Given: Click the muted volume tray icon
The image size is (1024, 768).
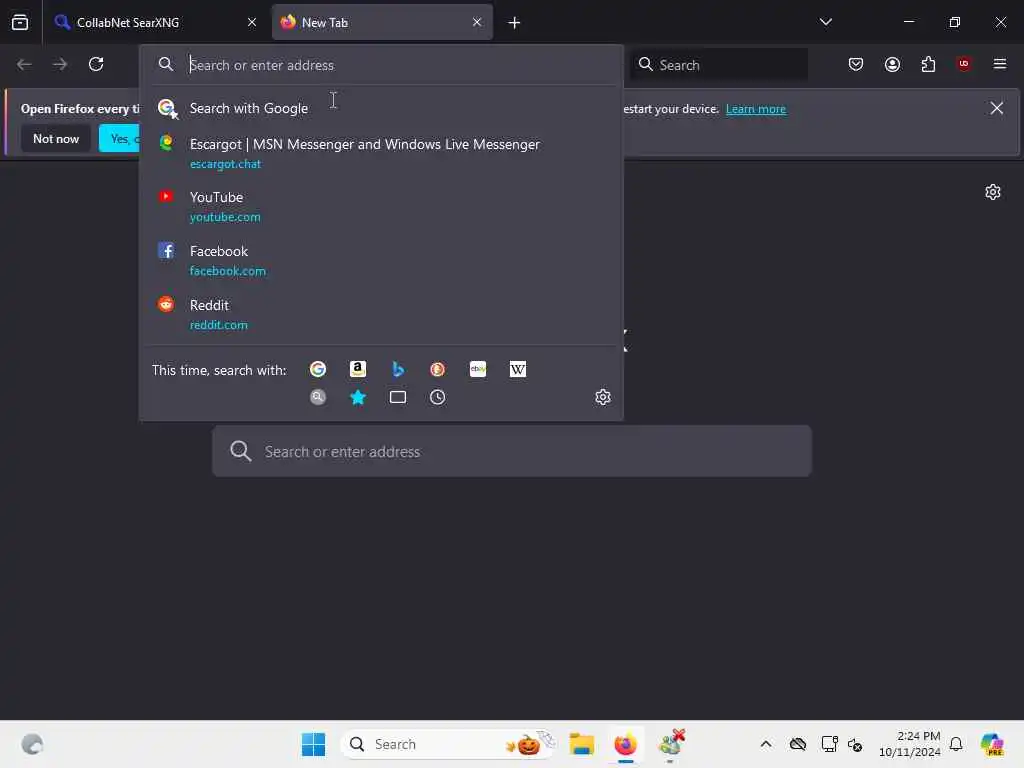Looking at the screenshot, I should point(855,744).
